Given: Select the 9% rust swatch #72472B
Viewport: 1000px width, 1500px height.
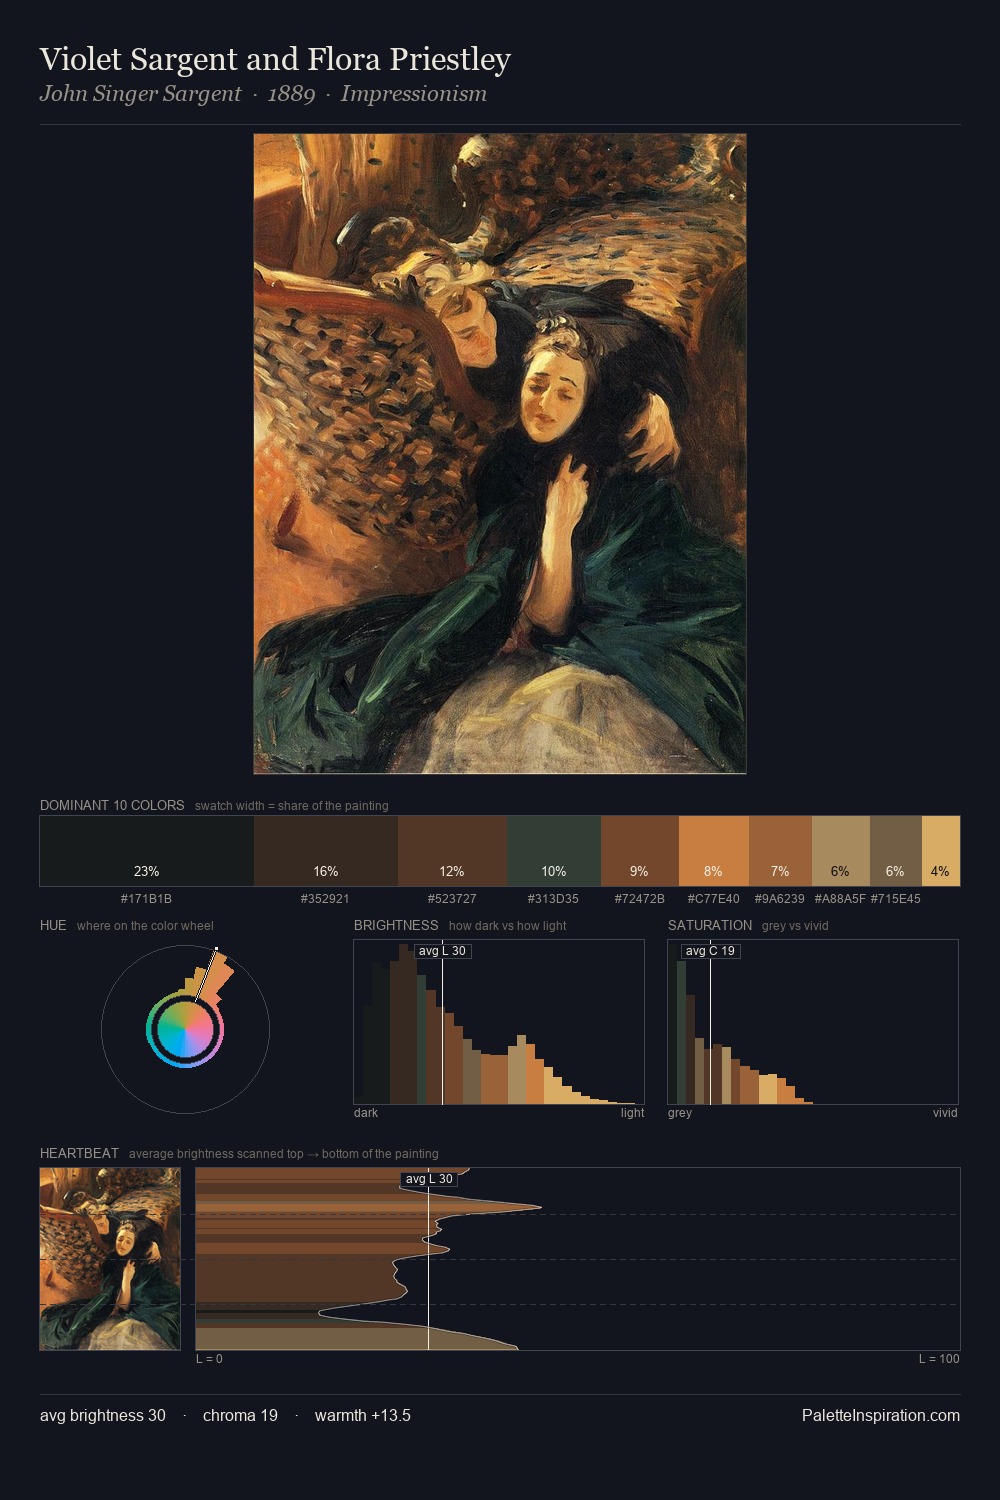Looking at the screenshot, I should [x=640, y=851].
